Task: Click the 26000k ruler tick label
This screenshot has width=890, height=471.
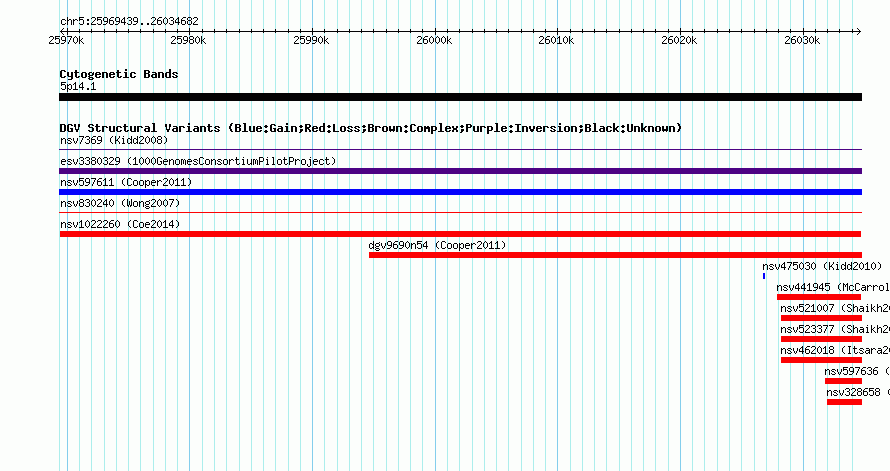Action: pos(434,40)
